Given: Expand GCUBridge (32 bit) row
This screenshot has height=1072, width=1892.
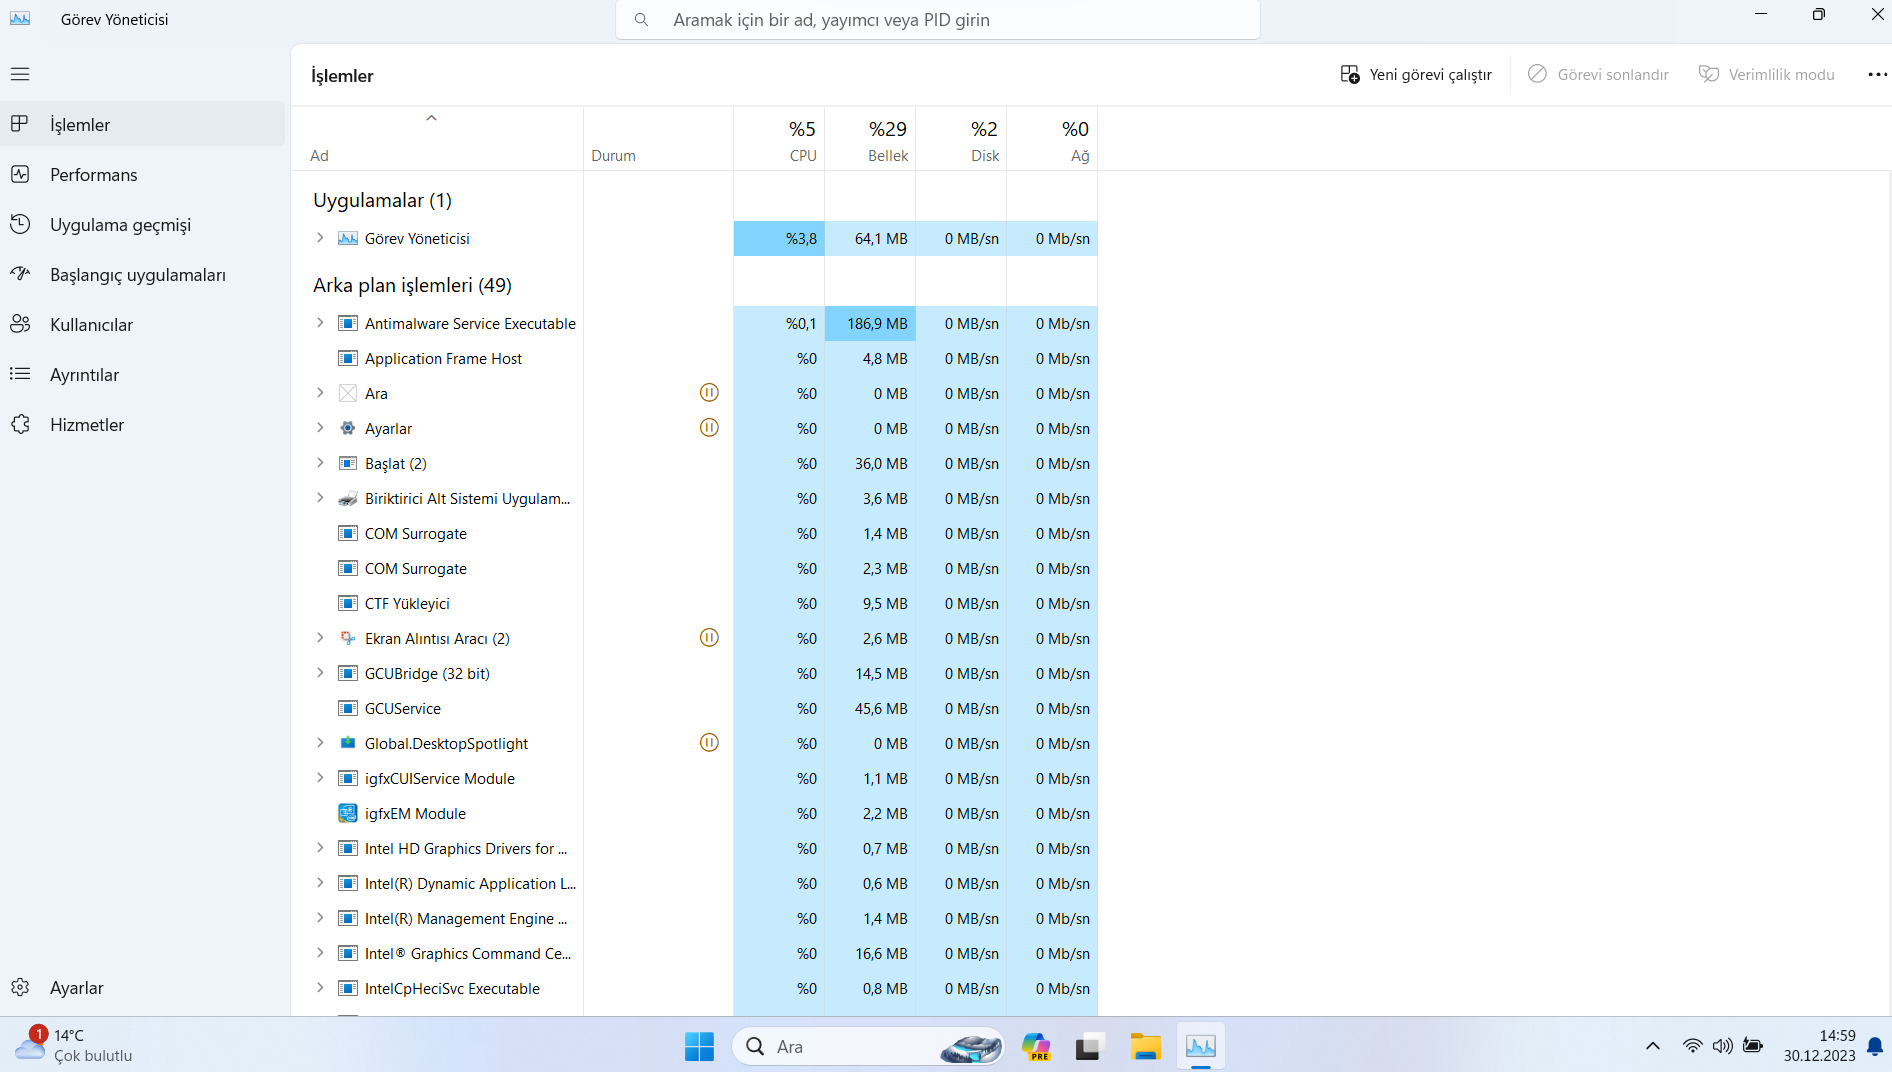Looking at the screenshot, I should pyautogui.click(x=320, y=673).
